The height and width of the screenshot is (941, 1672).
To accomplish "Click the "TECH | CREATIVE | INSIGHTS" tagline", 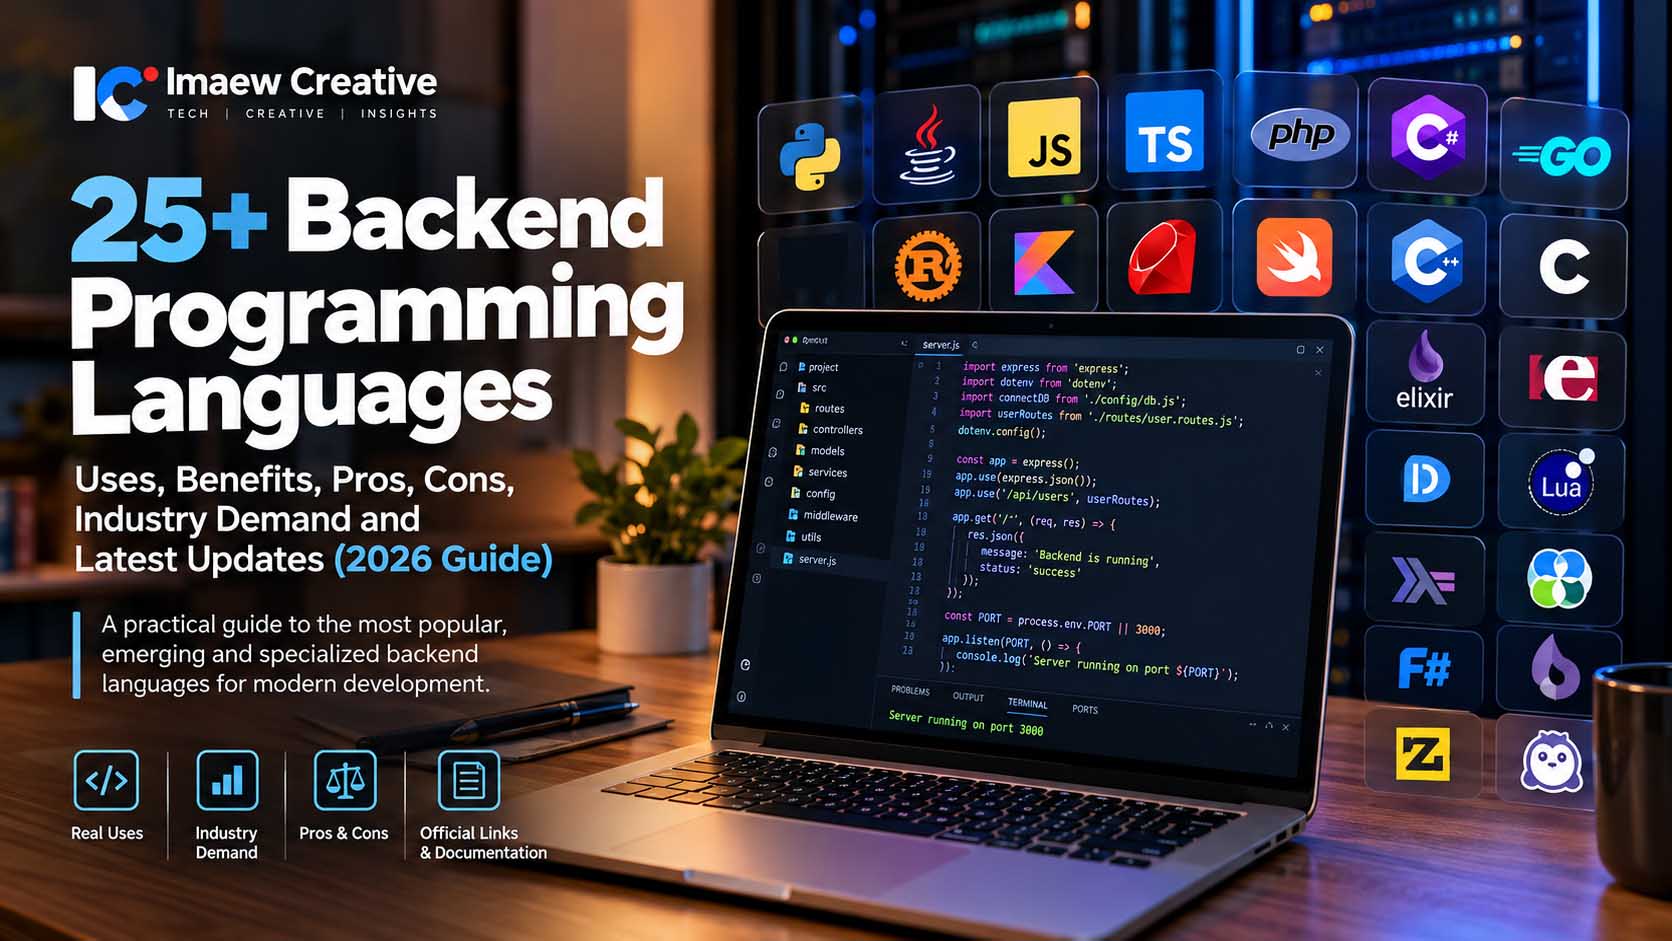I will point(302,114).
